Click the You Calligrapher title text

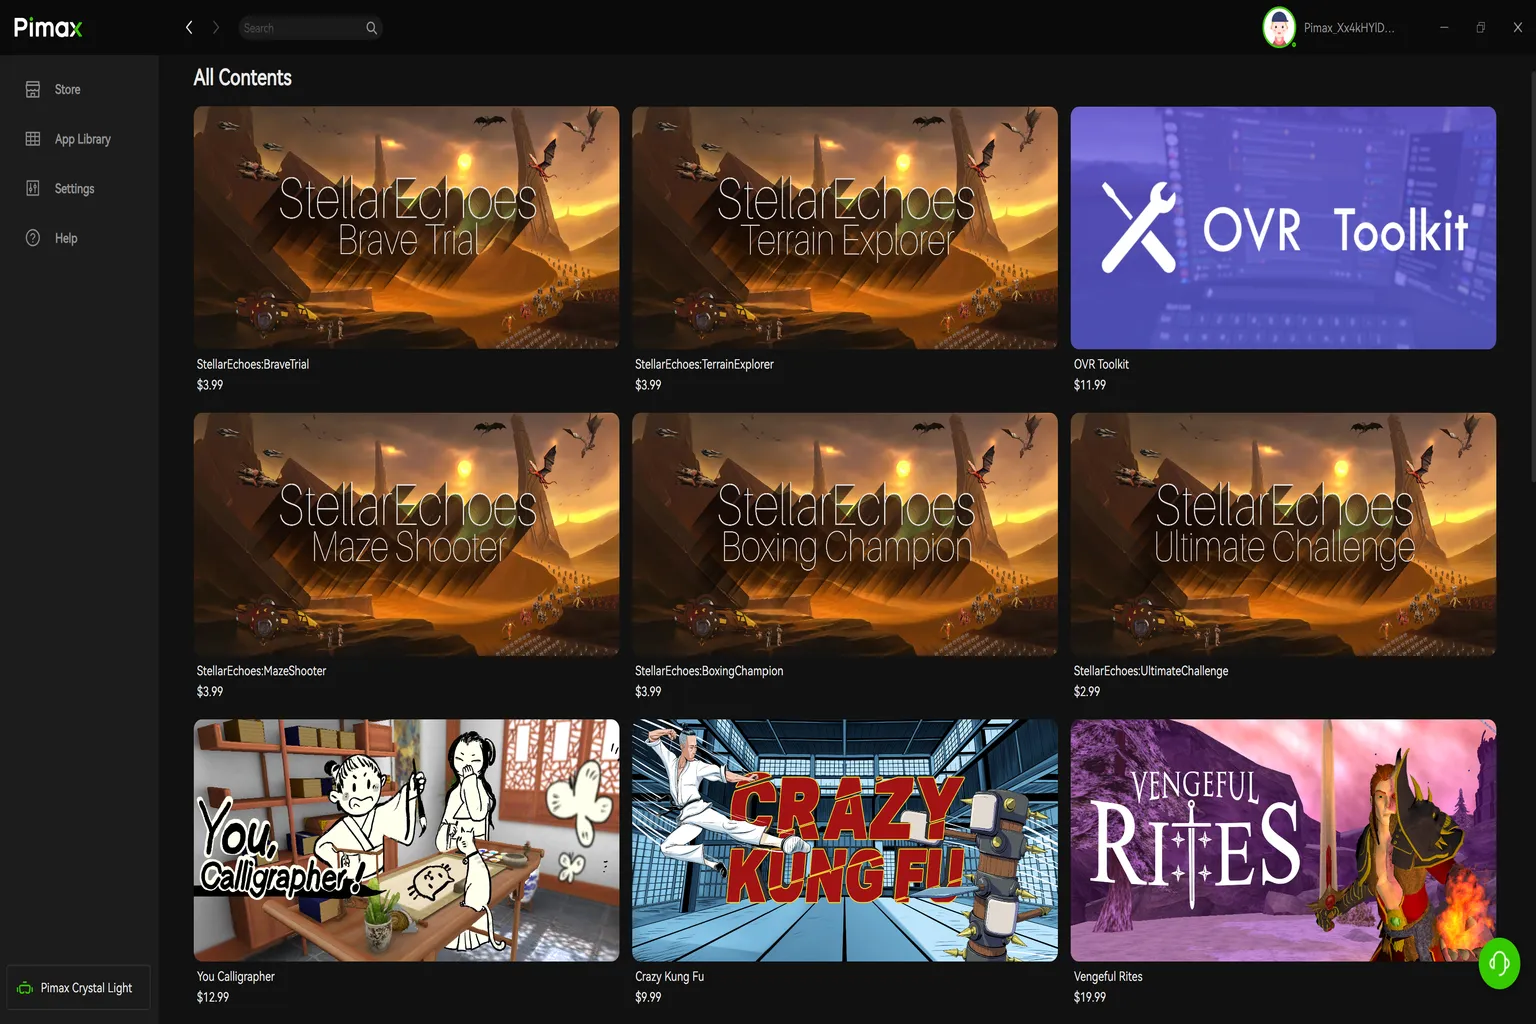(236, 977)
